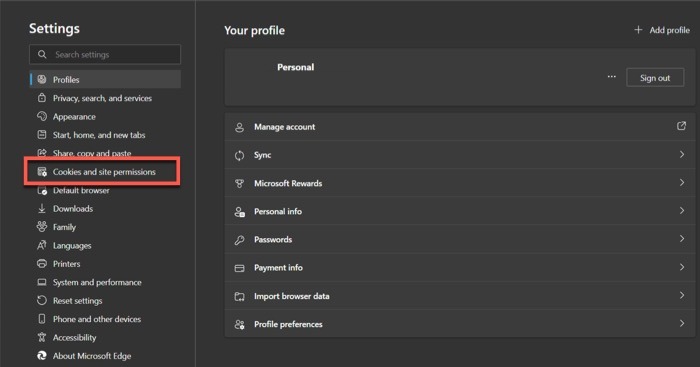Click the magnifier icon in search box
This screenshot has width=700, height=367.
click(x=42, y=54)
